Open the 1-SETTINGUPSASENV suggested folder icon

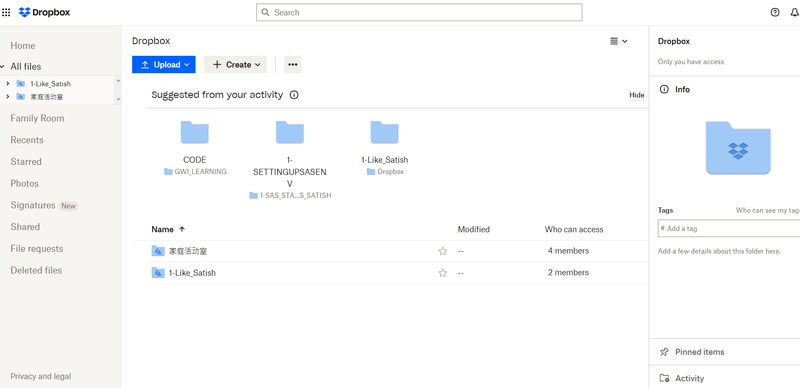point(290,132)
